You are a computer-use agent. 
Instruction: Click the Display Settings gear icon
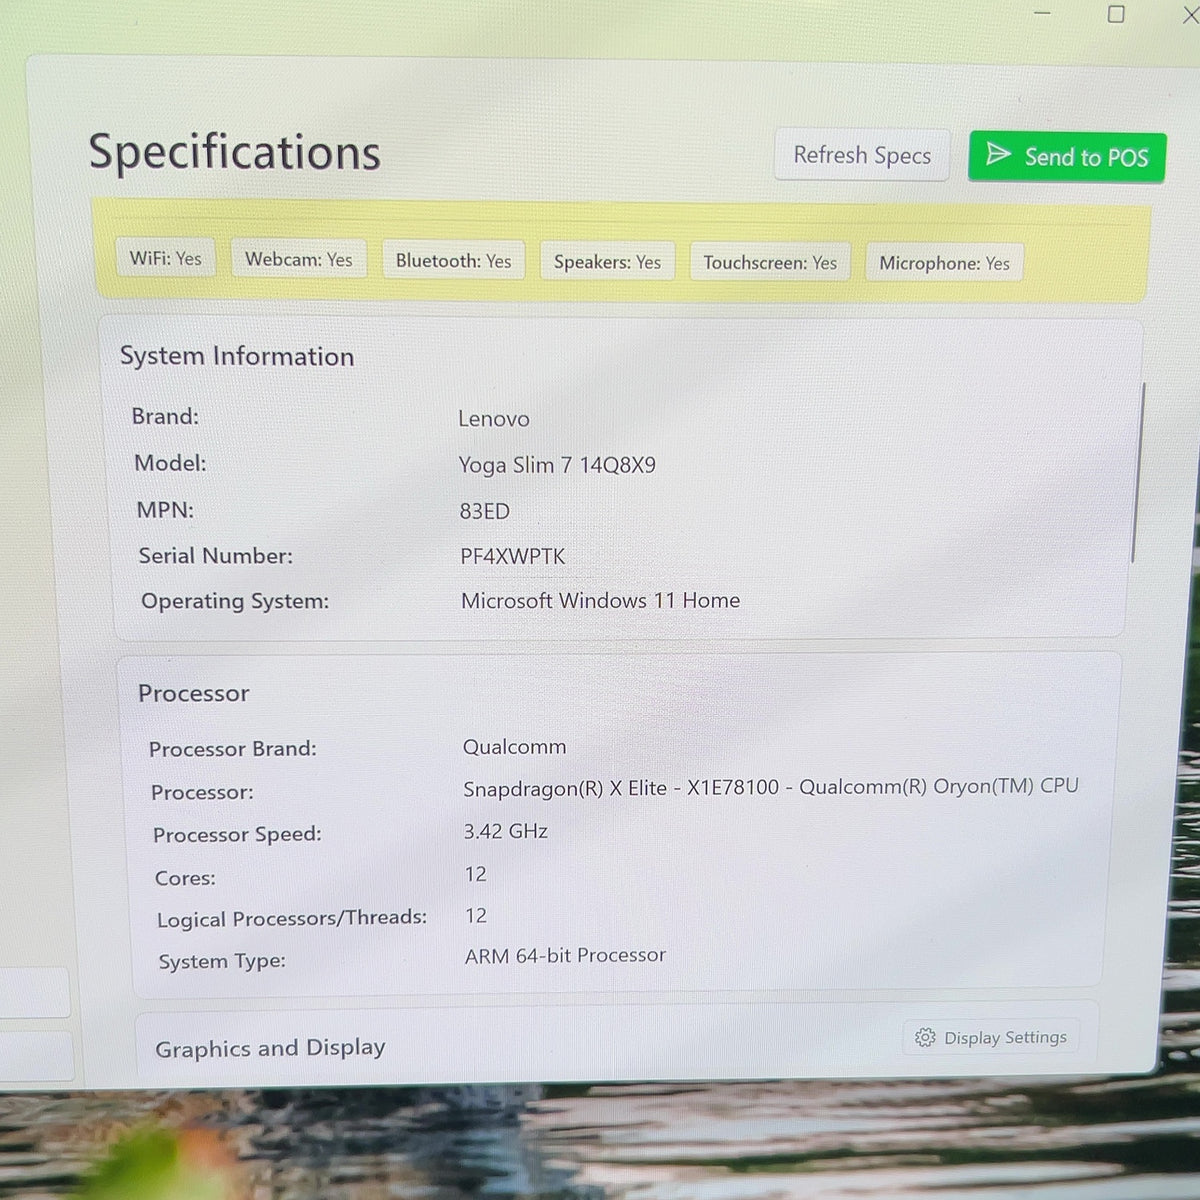[x=925, y=1038]
